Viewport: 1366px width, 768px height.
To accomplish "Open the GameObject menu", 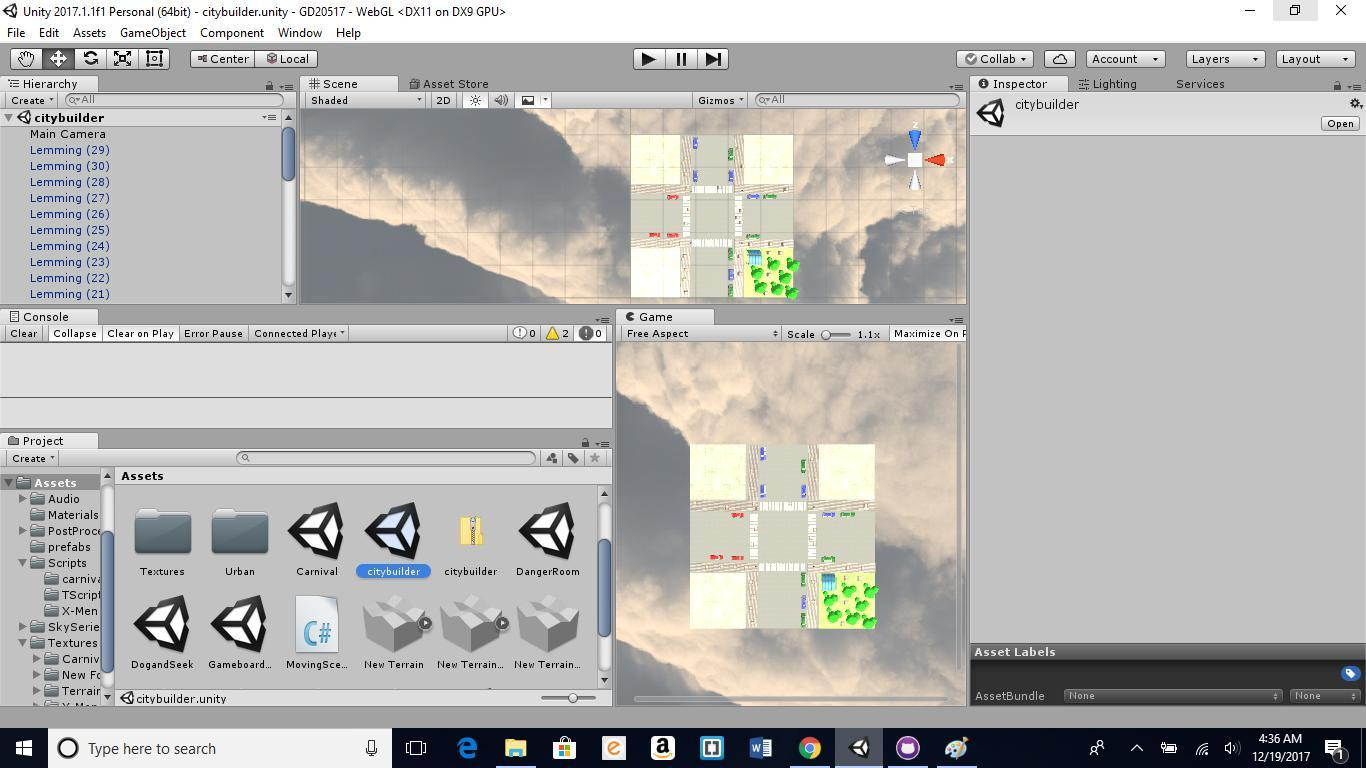I will click(153, 33).
